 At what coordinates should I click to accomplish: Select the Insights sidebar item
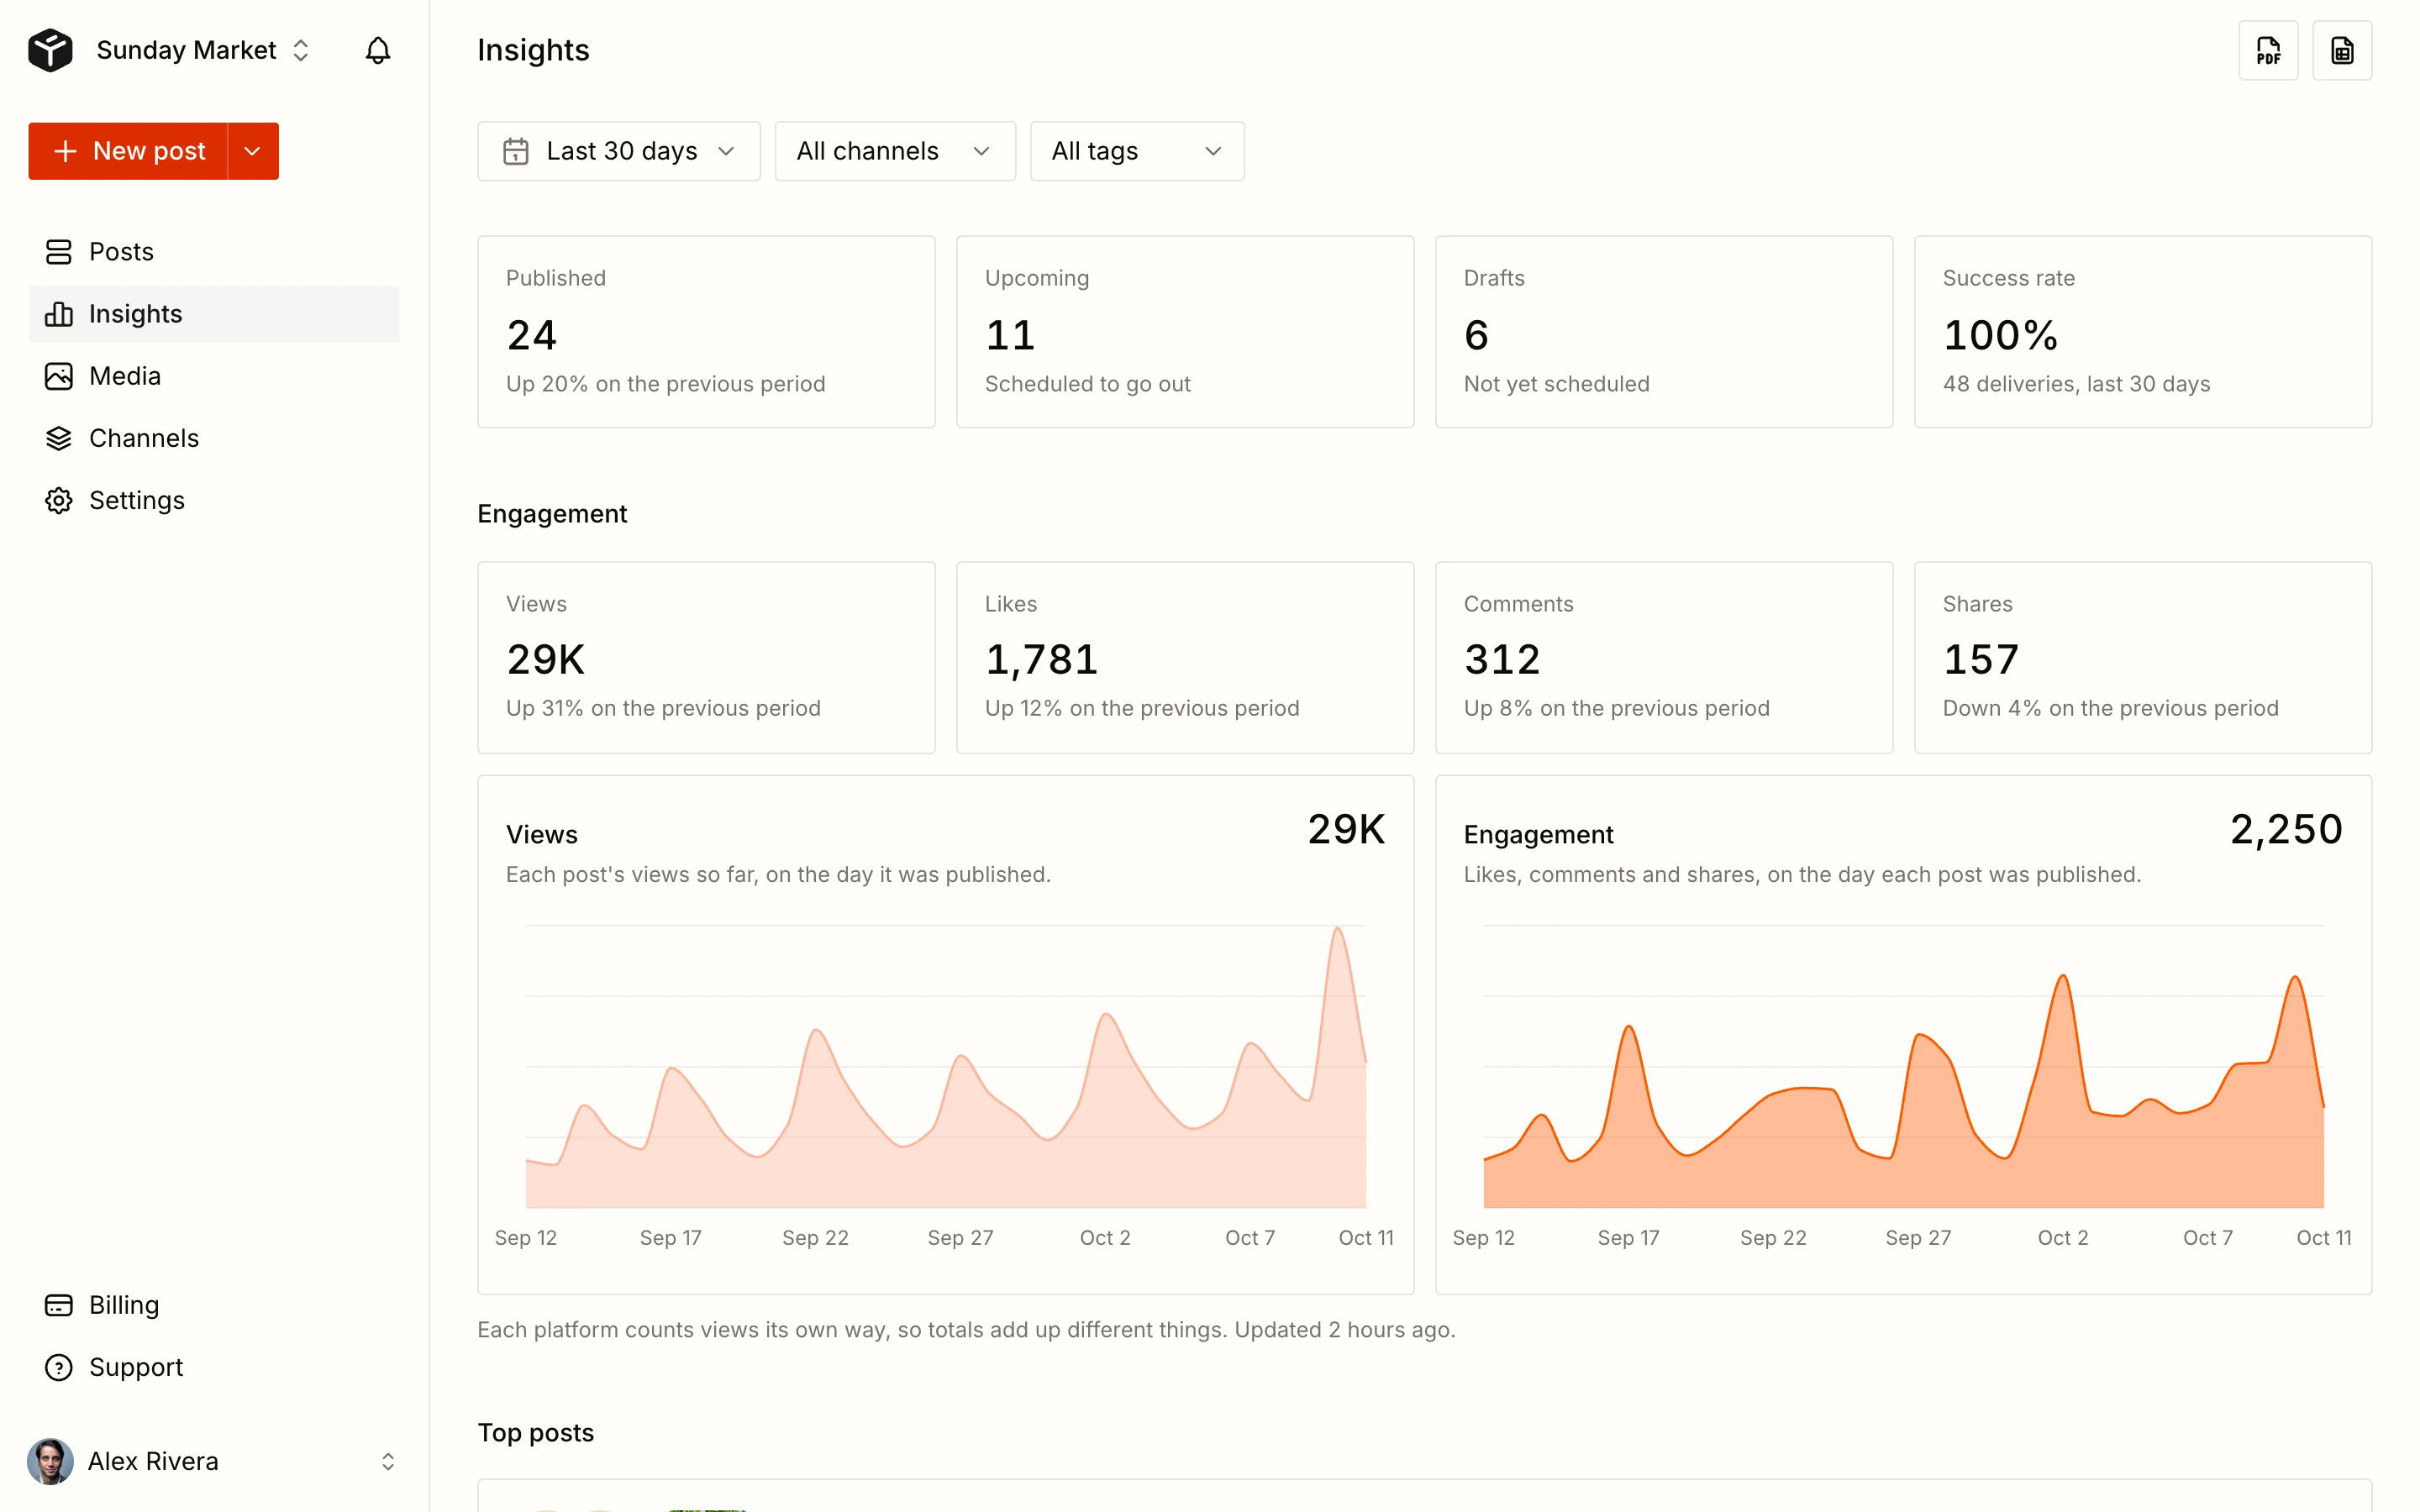[214, 314]
